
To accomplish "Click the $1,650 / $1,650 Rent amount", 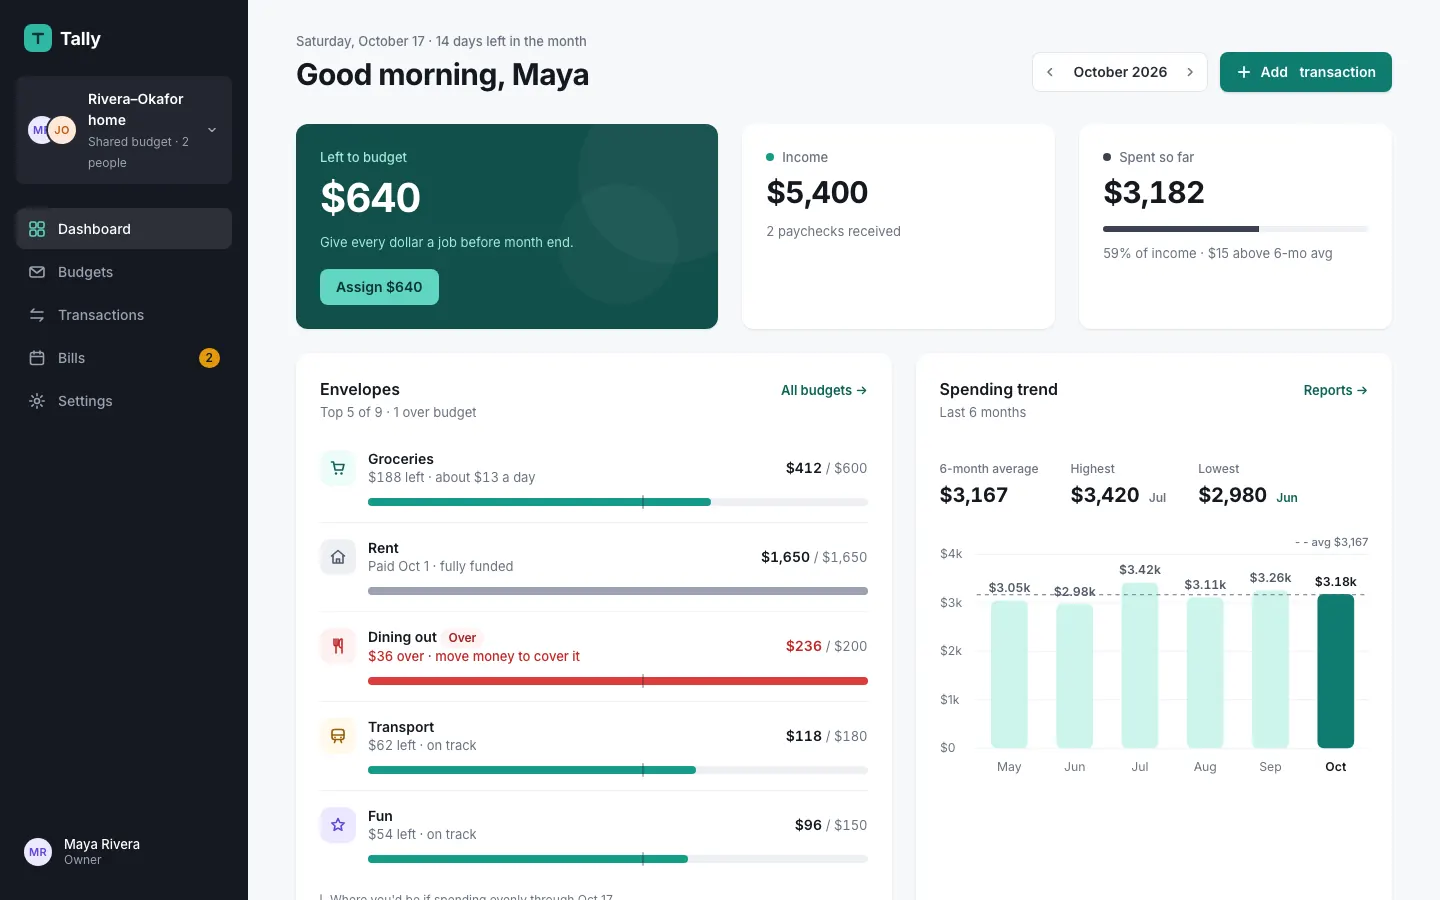I will click(x=814, y=557).
